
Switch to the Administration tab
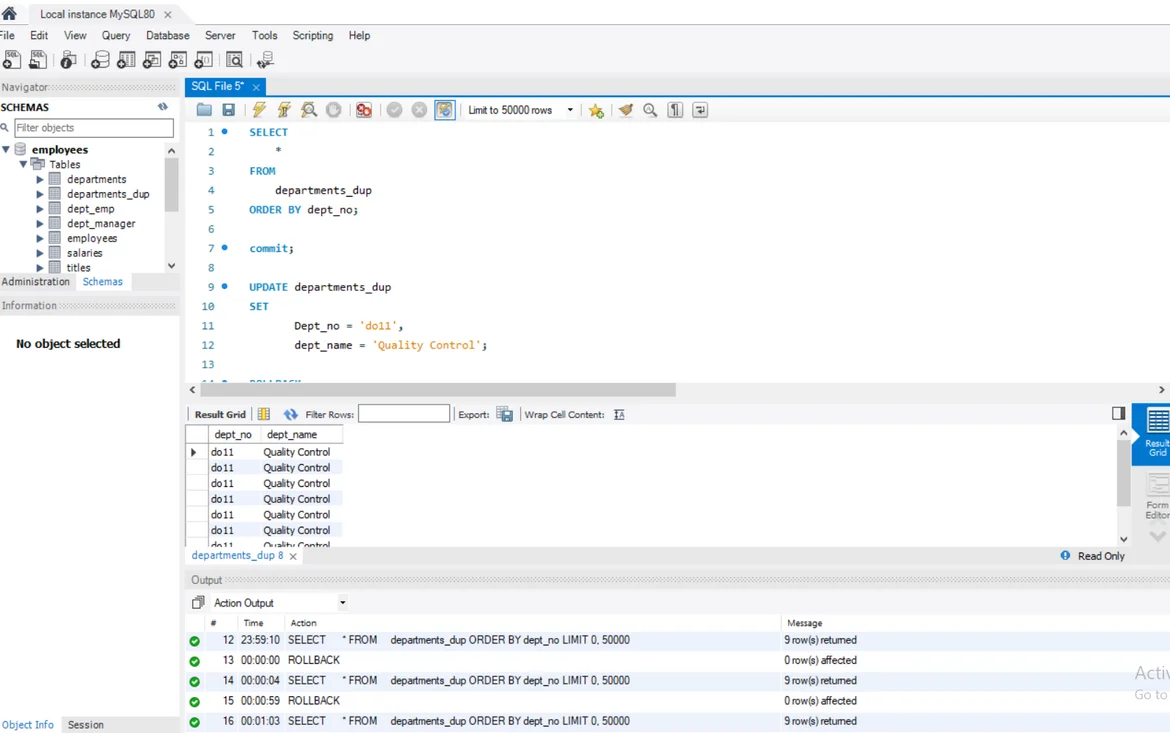click(36, 282)
